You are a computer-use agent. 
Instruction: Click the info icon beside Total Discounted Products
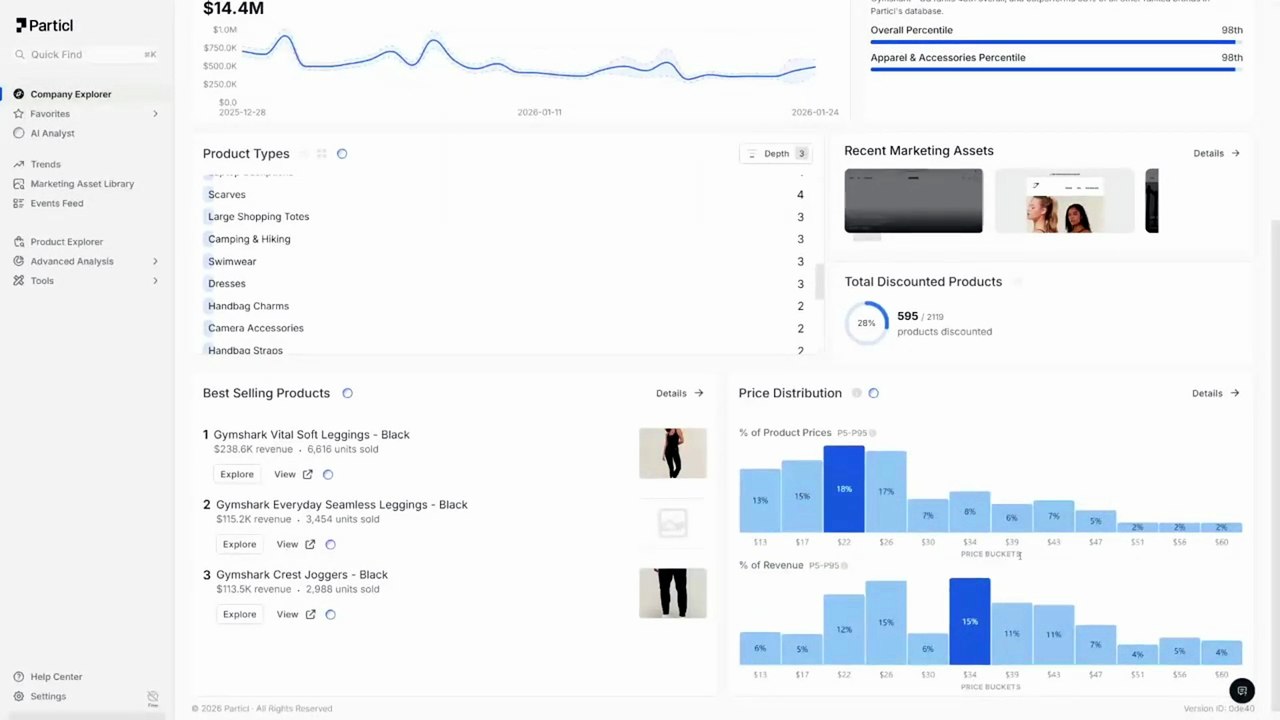pos(1017,282)
